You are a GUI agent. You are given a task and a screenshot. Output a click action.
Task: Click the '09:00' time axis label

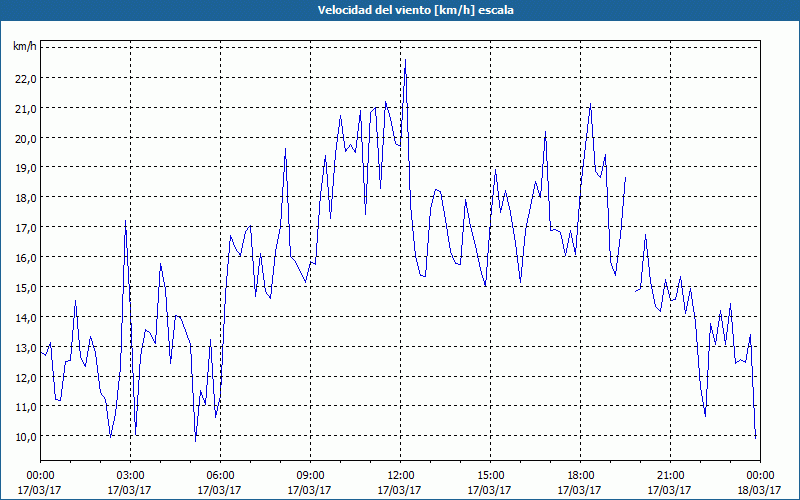310,476
